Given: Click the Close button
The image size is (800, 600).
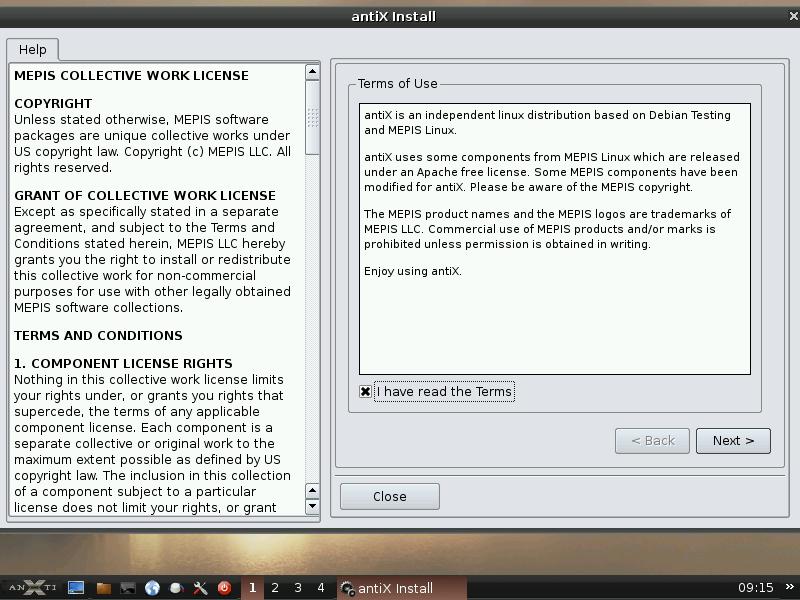Looking at the screenshot, I should click(390, 496).
